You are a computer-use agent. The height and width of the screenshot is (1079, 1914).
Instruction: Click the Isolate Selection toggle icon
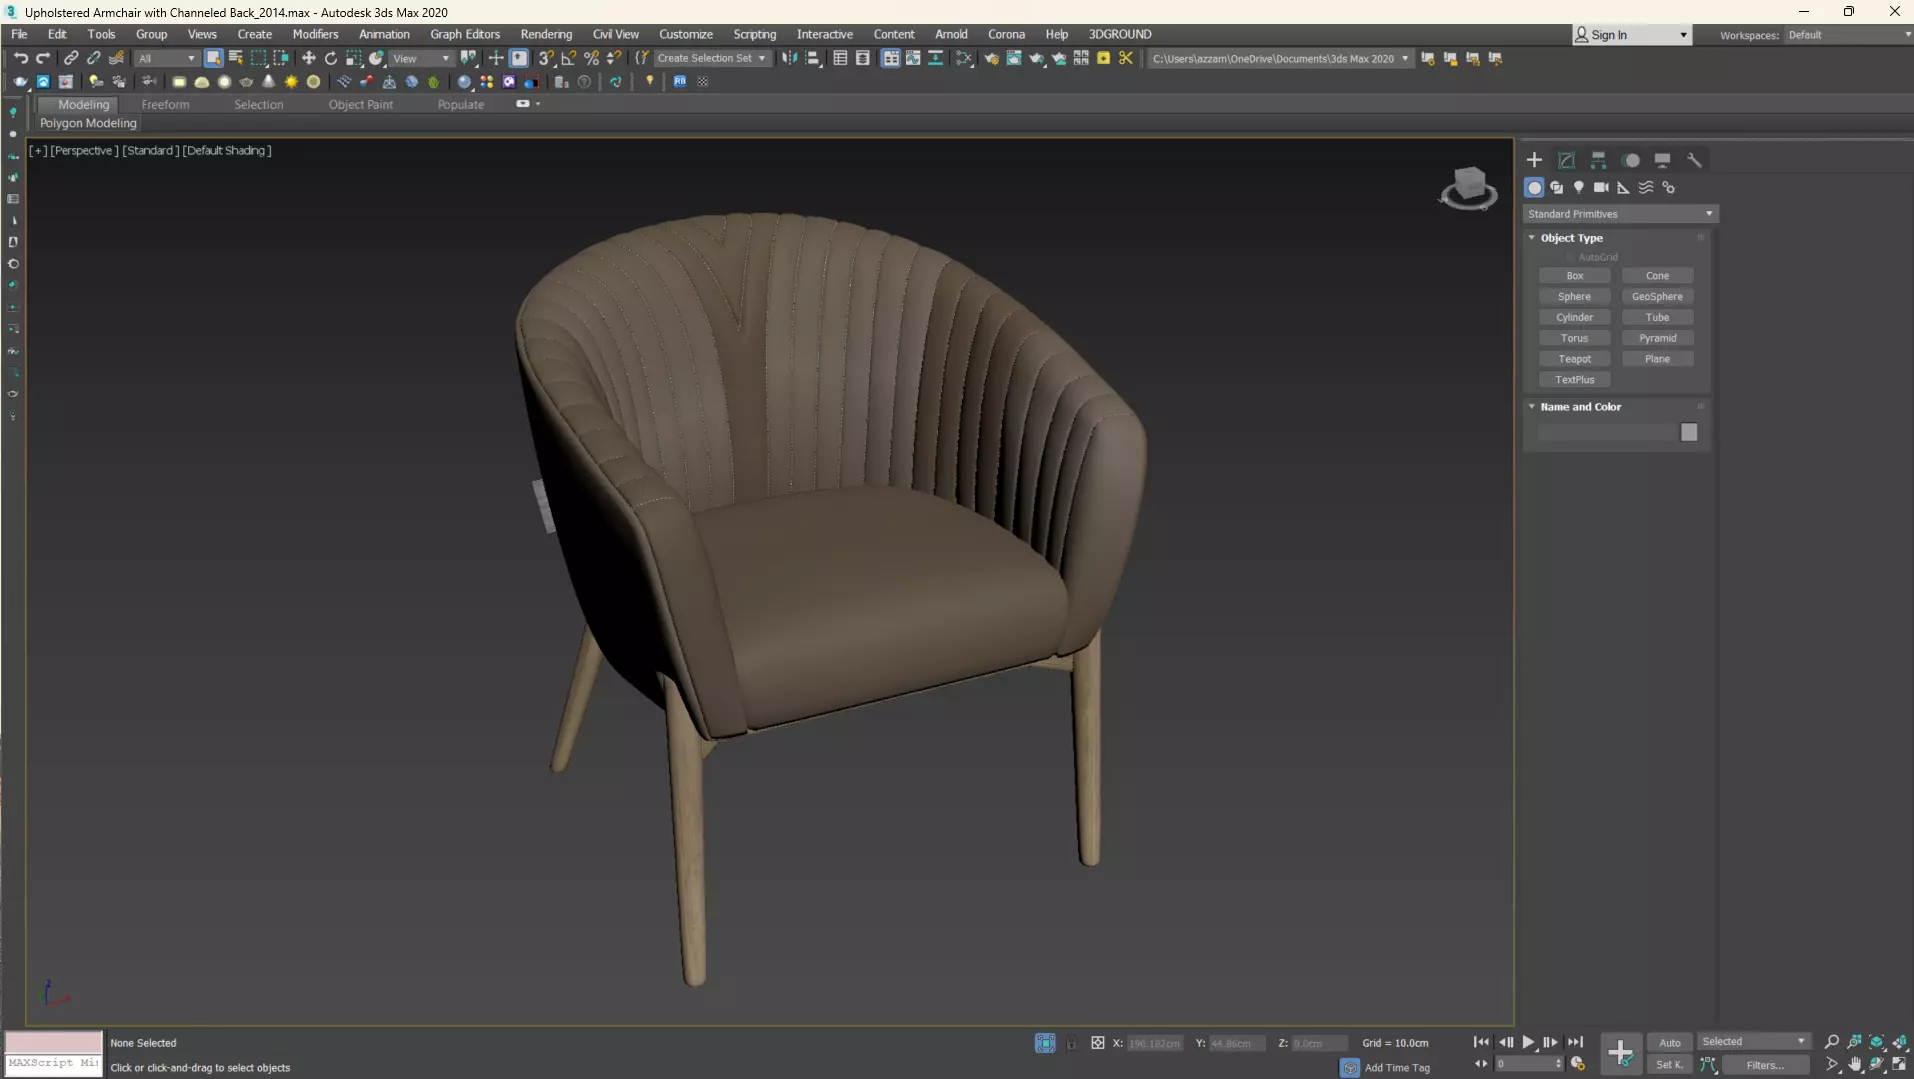pyautogui.click(x=1045, y=1043)
